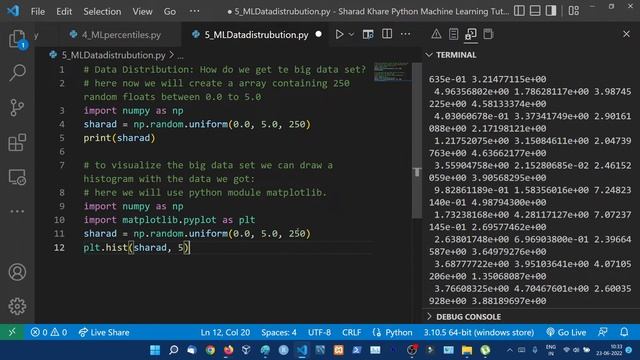Open the Extensions view

17,142
